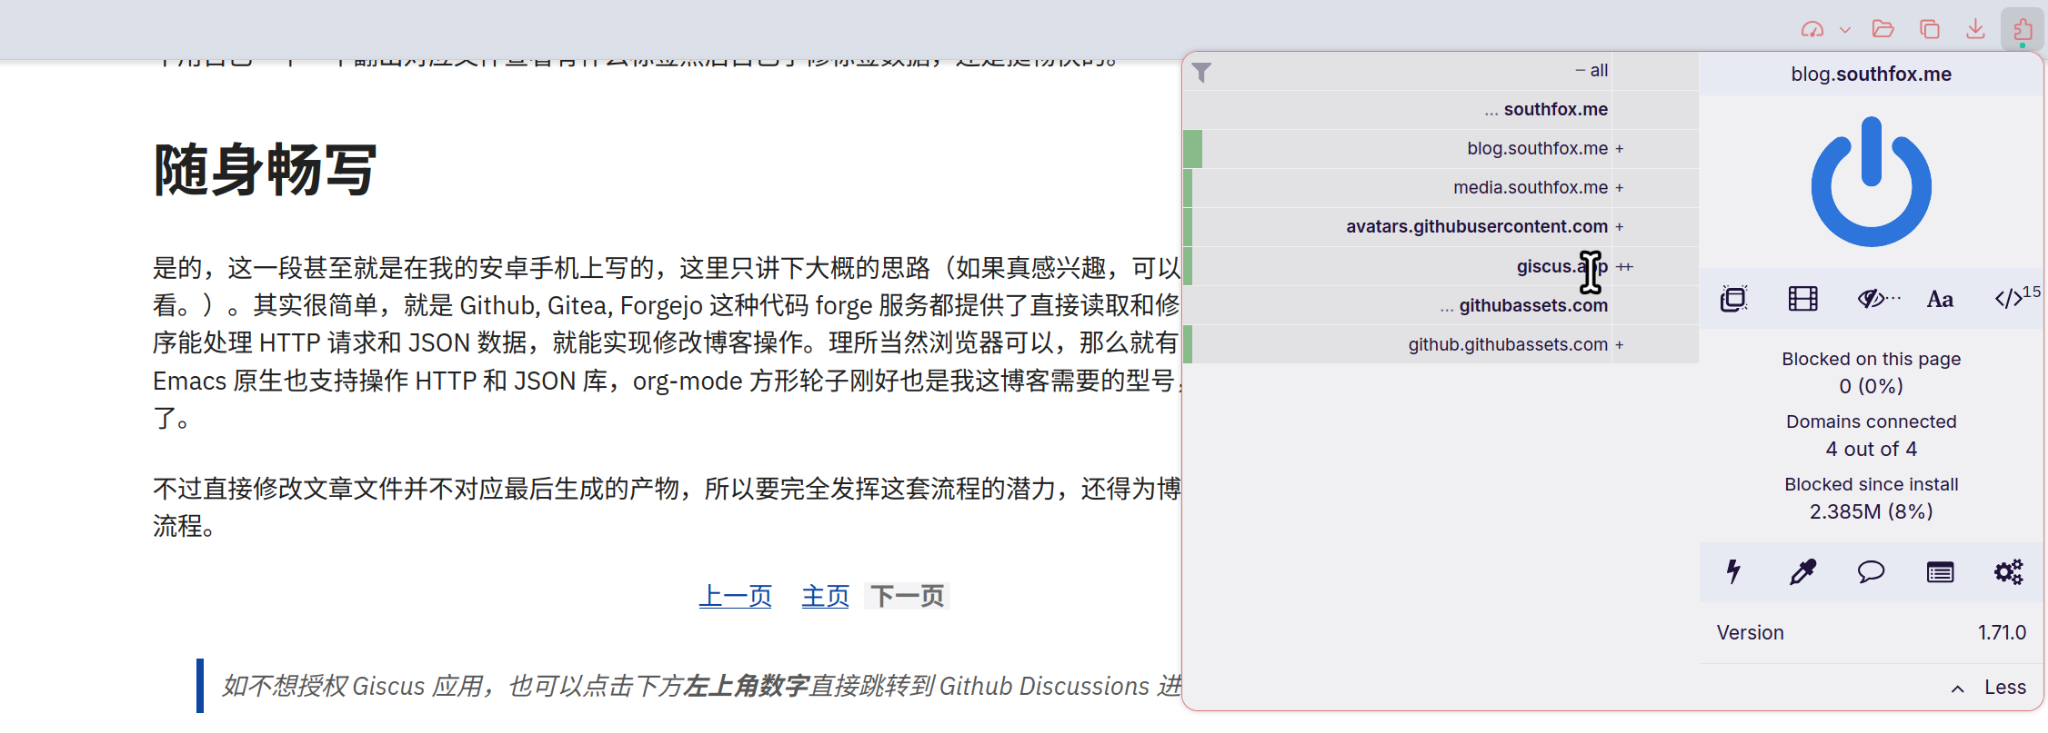This screenshot has height=733, width=2048.
Task: Click the 随身畅写 section heading
Action: click(x=265, y=169)
